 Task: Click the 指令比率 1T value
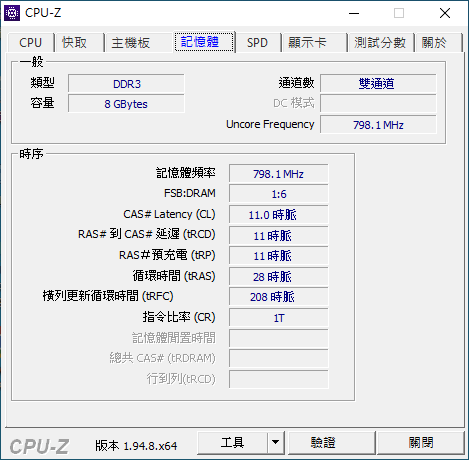pyautogui.click(x=279, y=317)
